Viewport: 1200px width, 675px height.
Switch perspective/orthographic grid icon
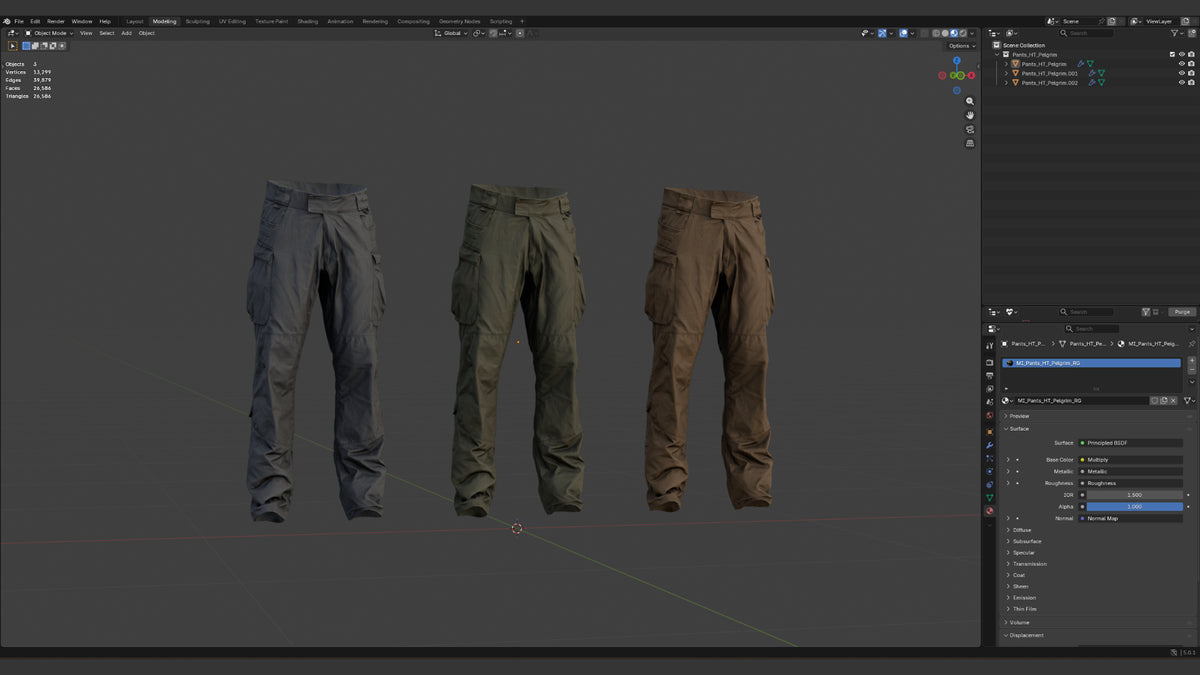point(970,143)
